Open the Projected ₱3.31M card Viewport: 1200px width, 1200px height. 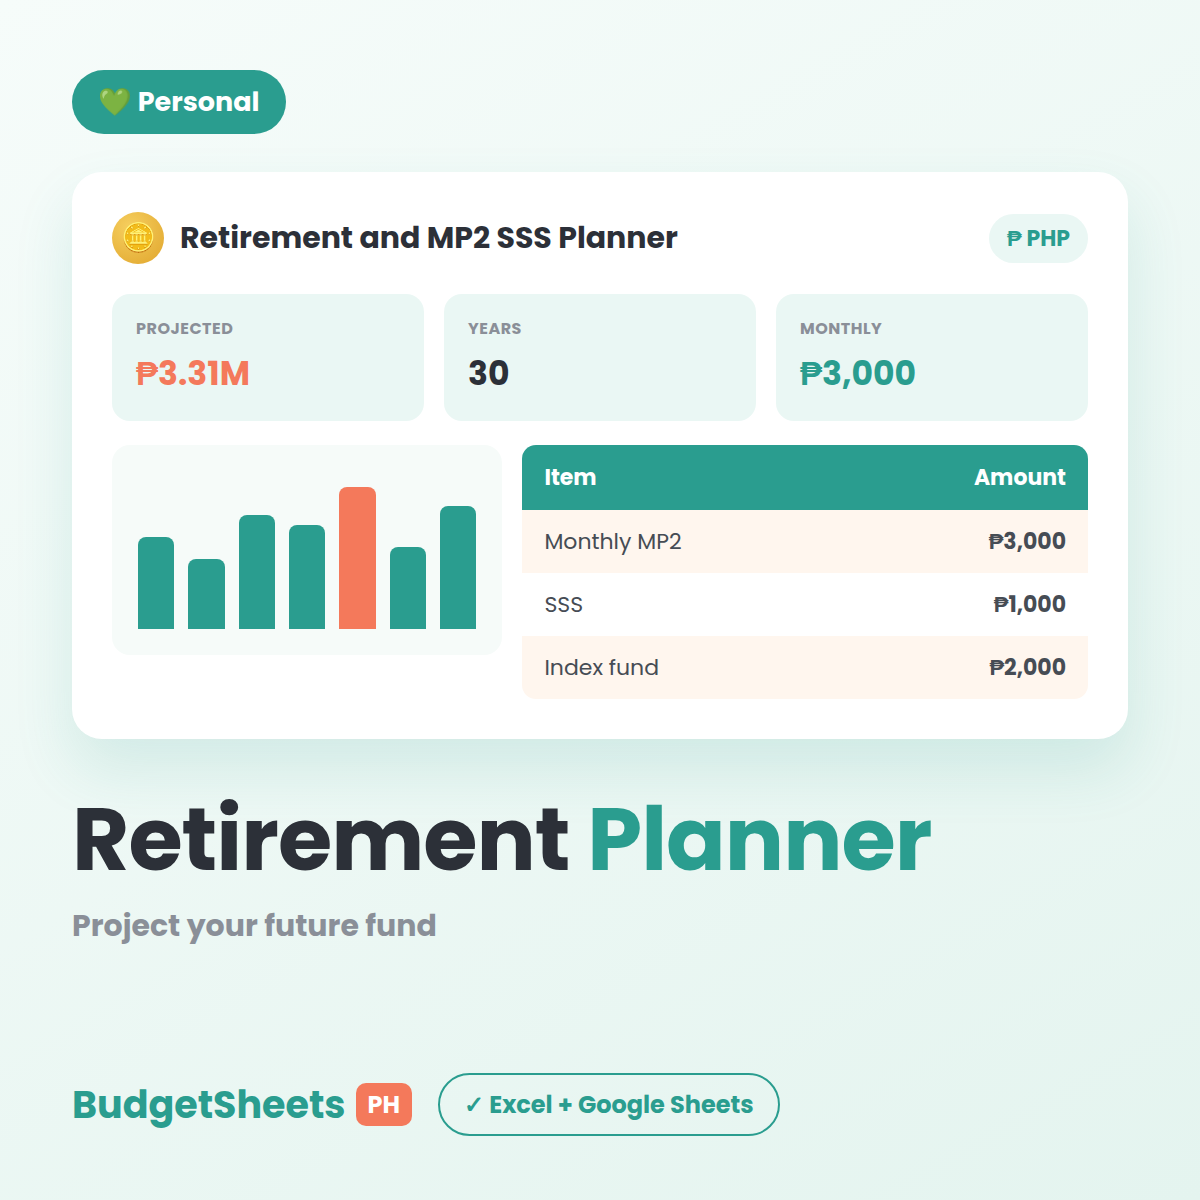tap(268, 357)
